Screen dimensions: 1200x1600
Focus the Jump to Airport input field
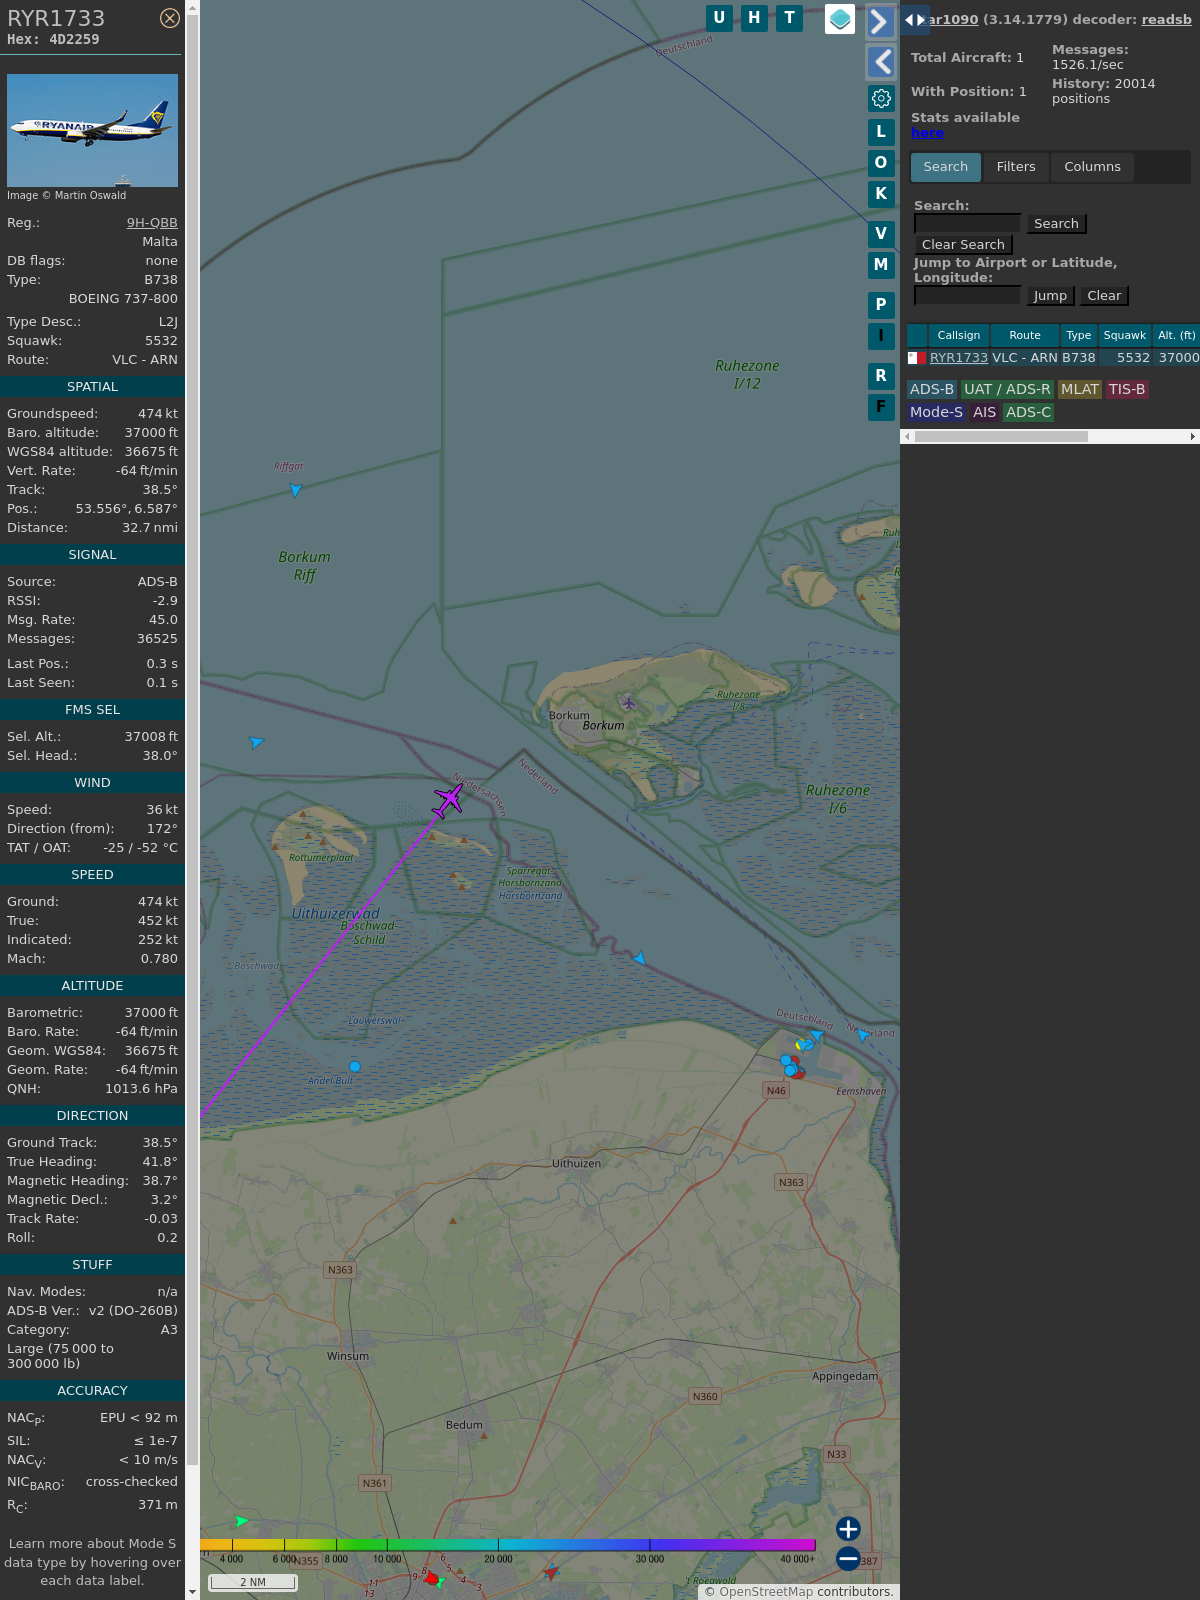[967, 296]
